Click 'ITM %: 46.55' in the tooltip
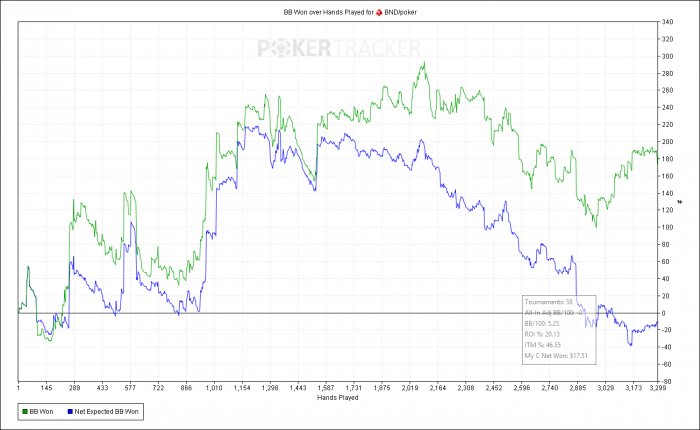This screenshot has width=700, height=430. click(x=542, y=345)
